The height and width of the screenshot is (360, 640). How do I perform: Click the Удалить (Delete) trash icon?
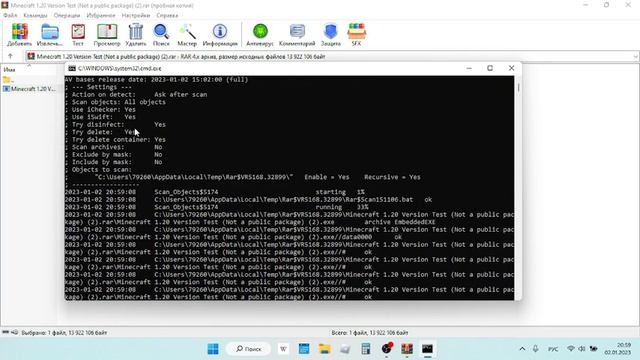pyautogui.click(x=136, y=34)
